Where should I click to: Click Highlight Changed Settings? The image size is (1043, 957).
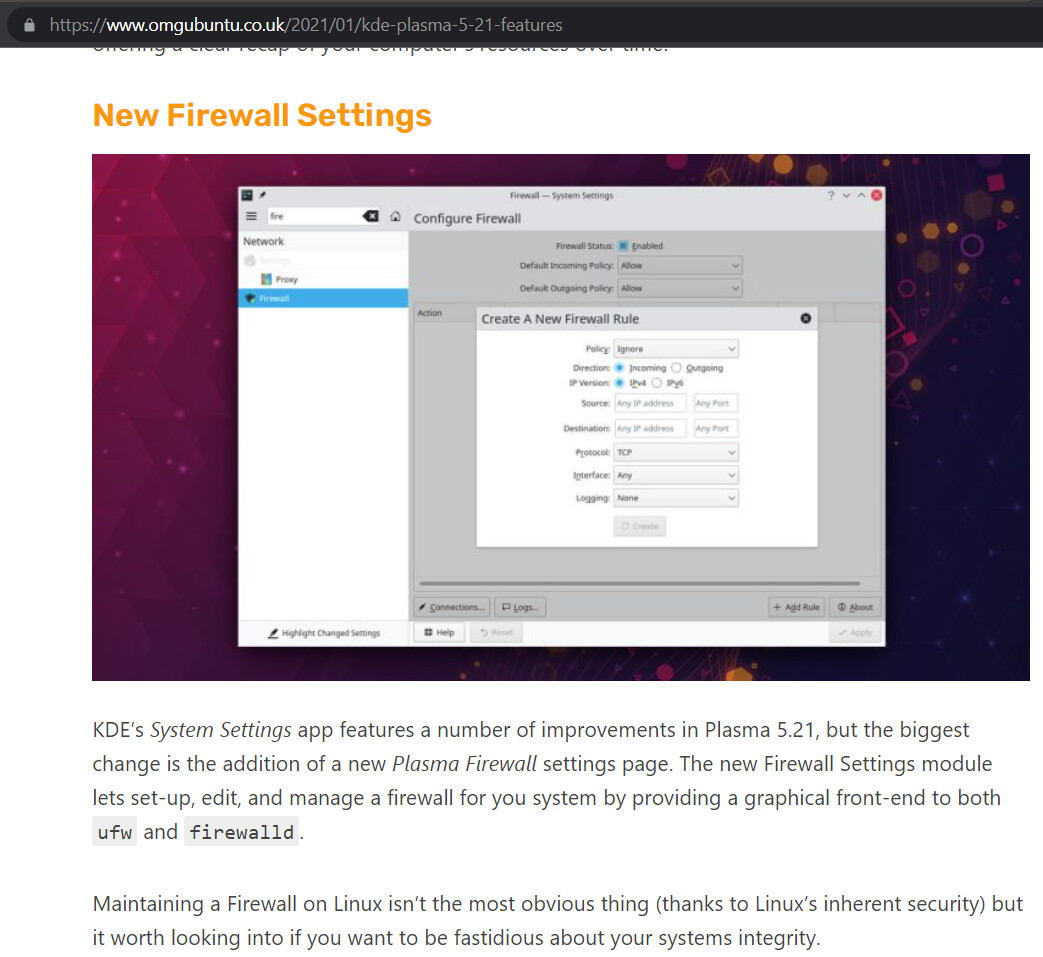coord(324,633)
